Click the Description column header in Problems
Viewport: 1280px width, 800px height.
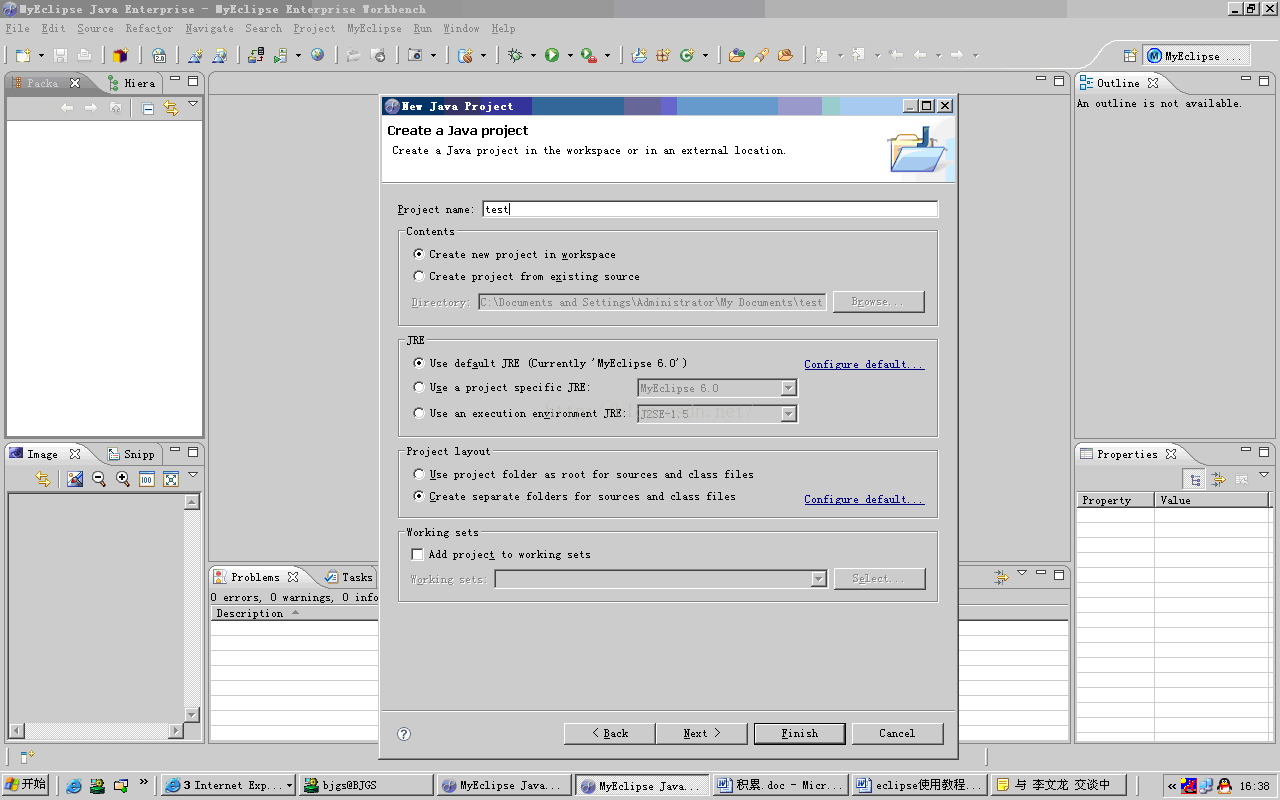(x=294, y=613)
